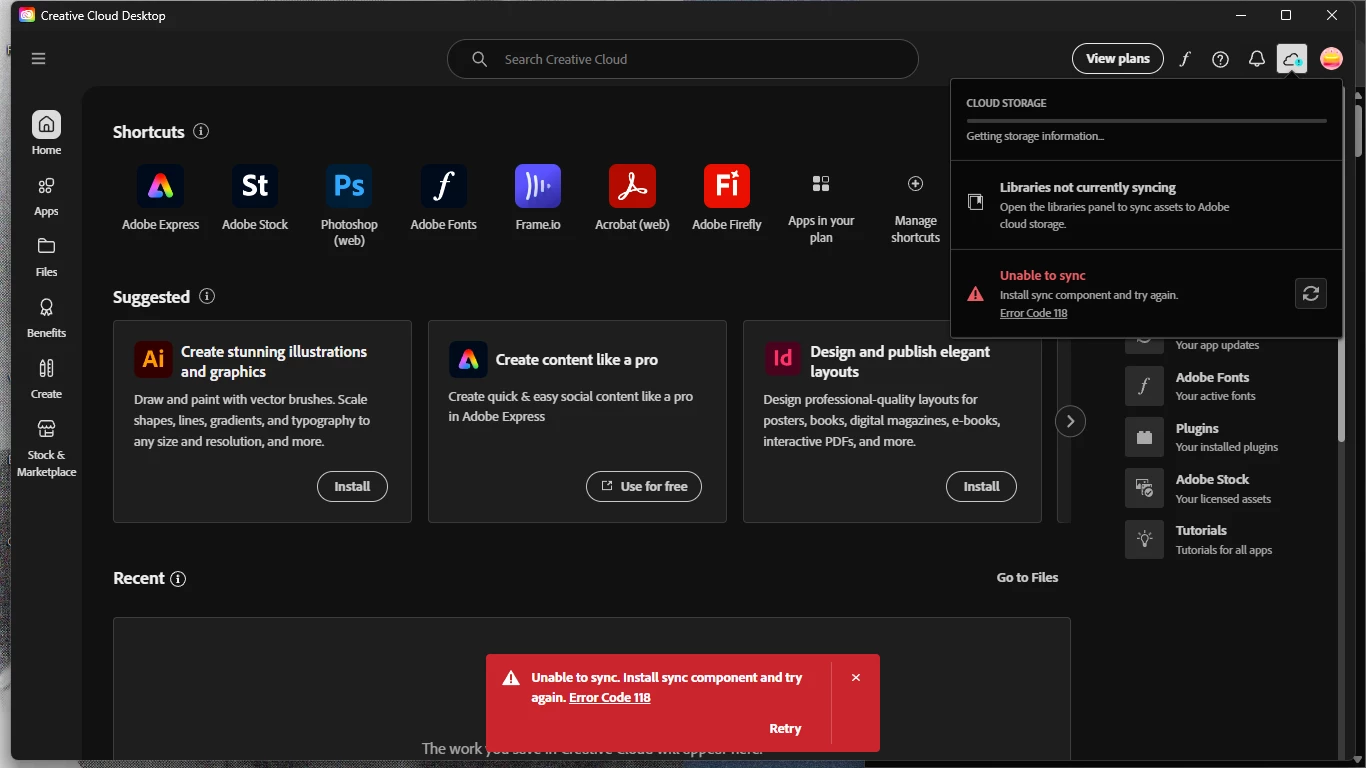Launch the Adobe Stock shortcut
This screenshot has width=1366, height=768.
tap(255, 197)
